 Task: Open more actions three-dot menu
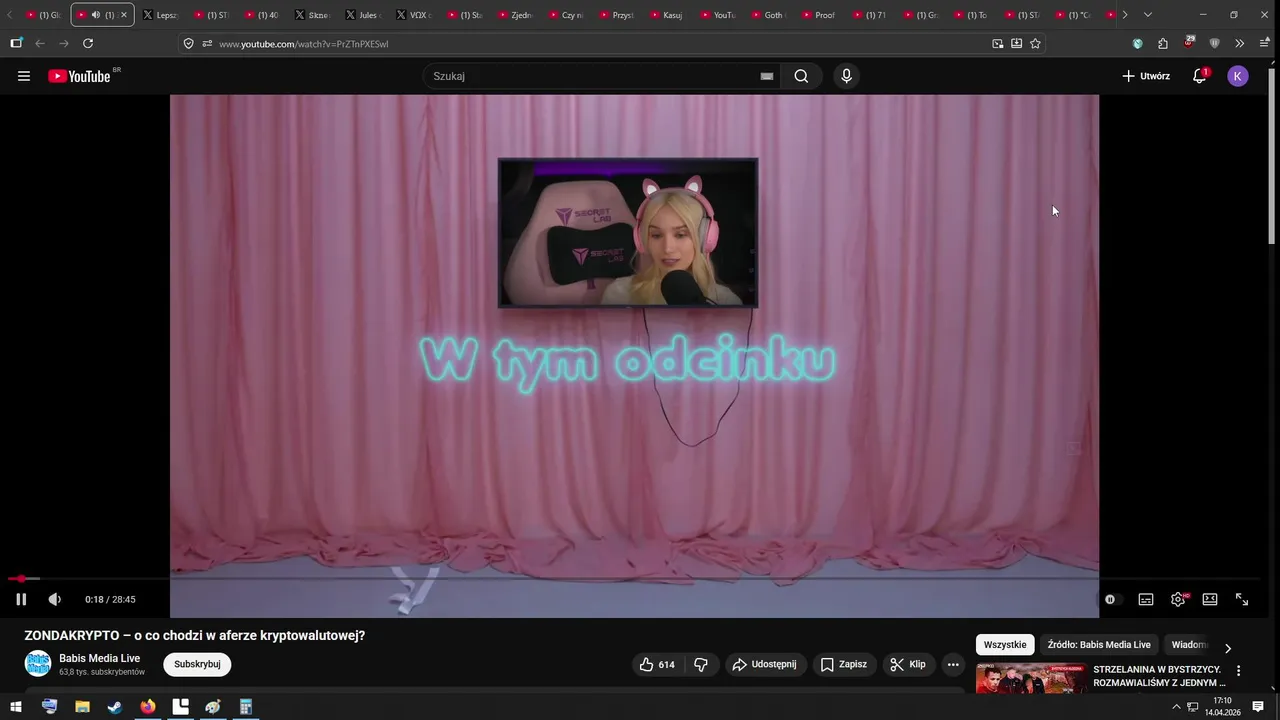[x=953, y=664]
